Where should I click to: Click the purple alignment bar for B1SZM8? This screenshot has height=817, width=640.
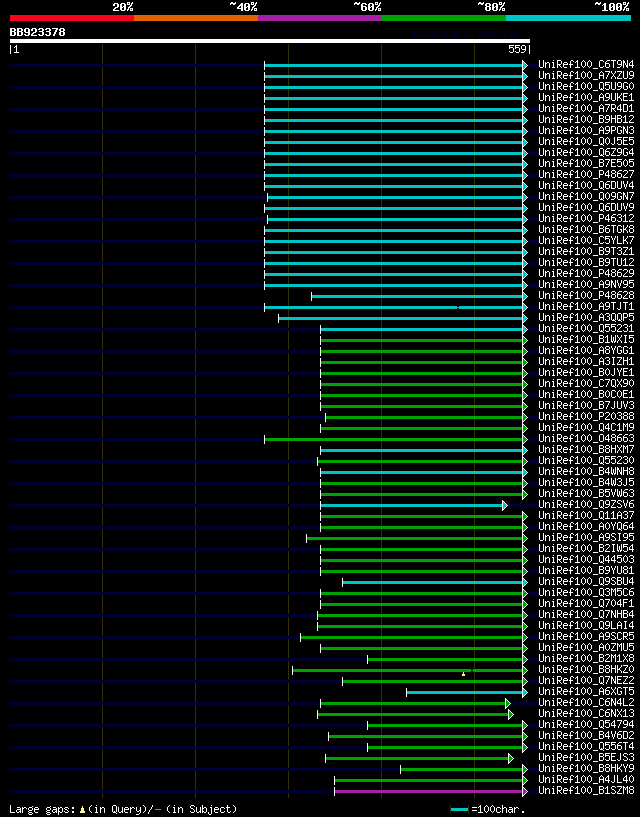pos(429,791)
